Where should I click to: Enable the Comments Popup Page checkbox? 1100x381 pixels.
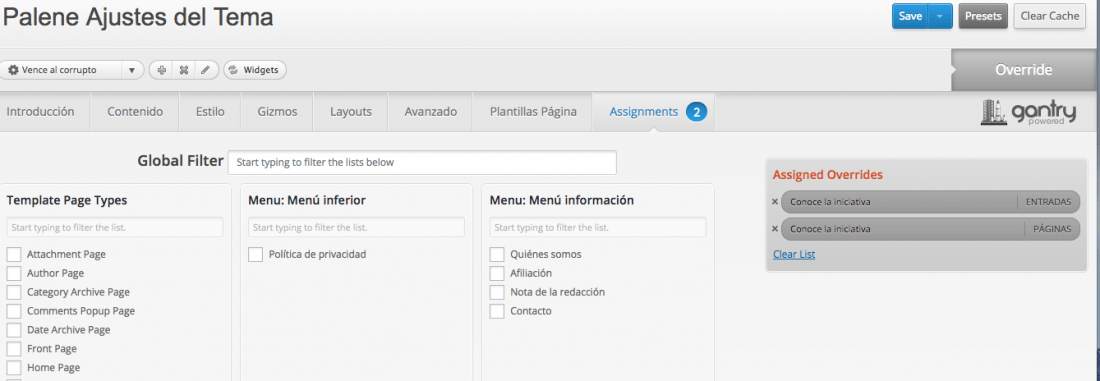[14, 312]
